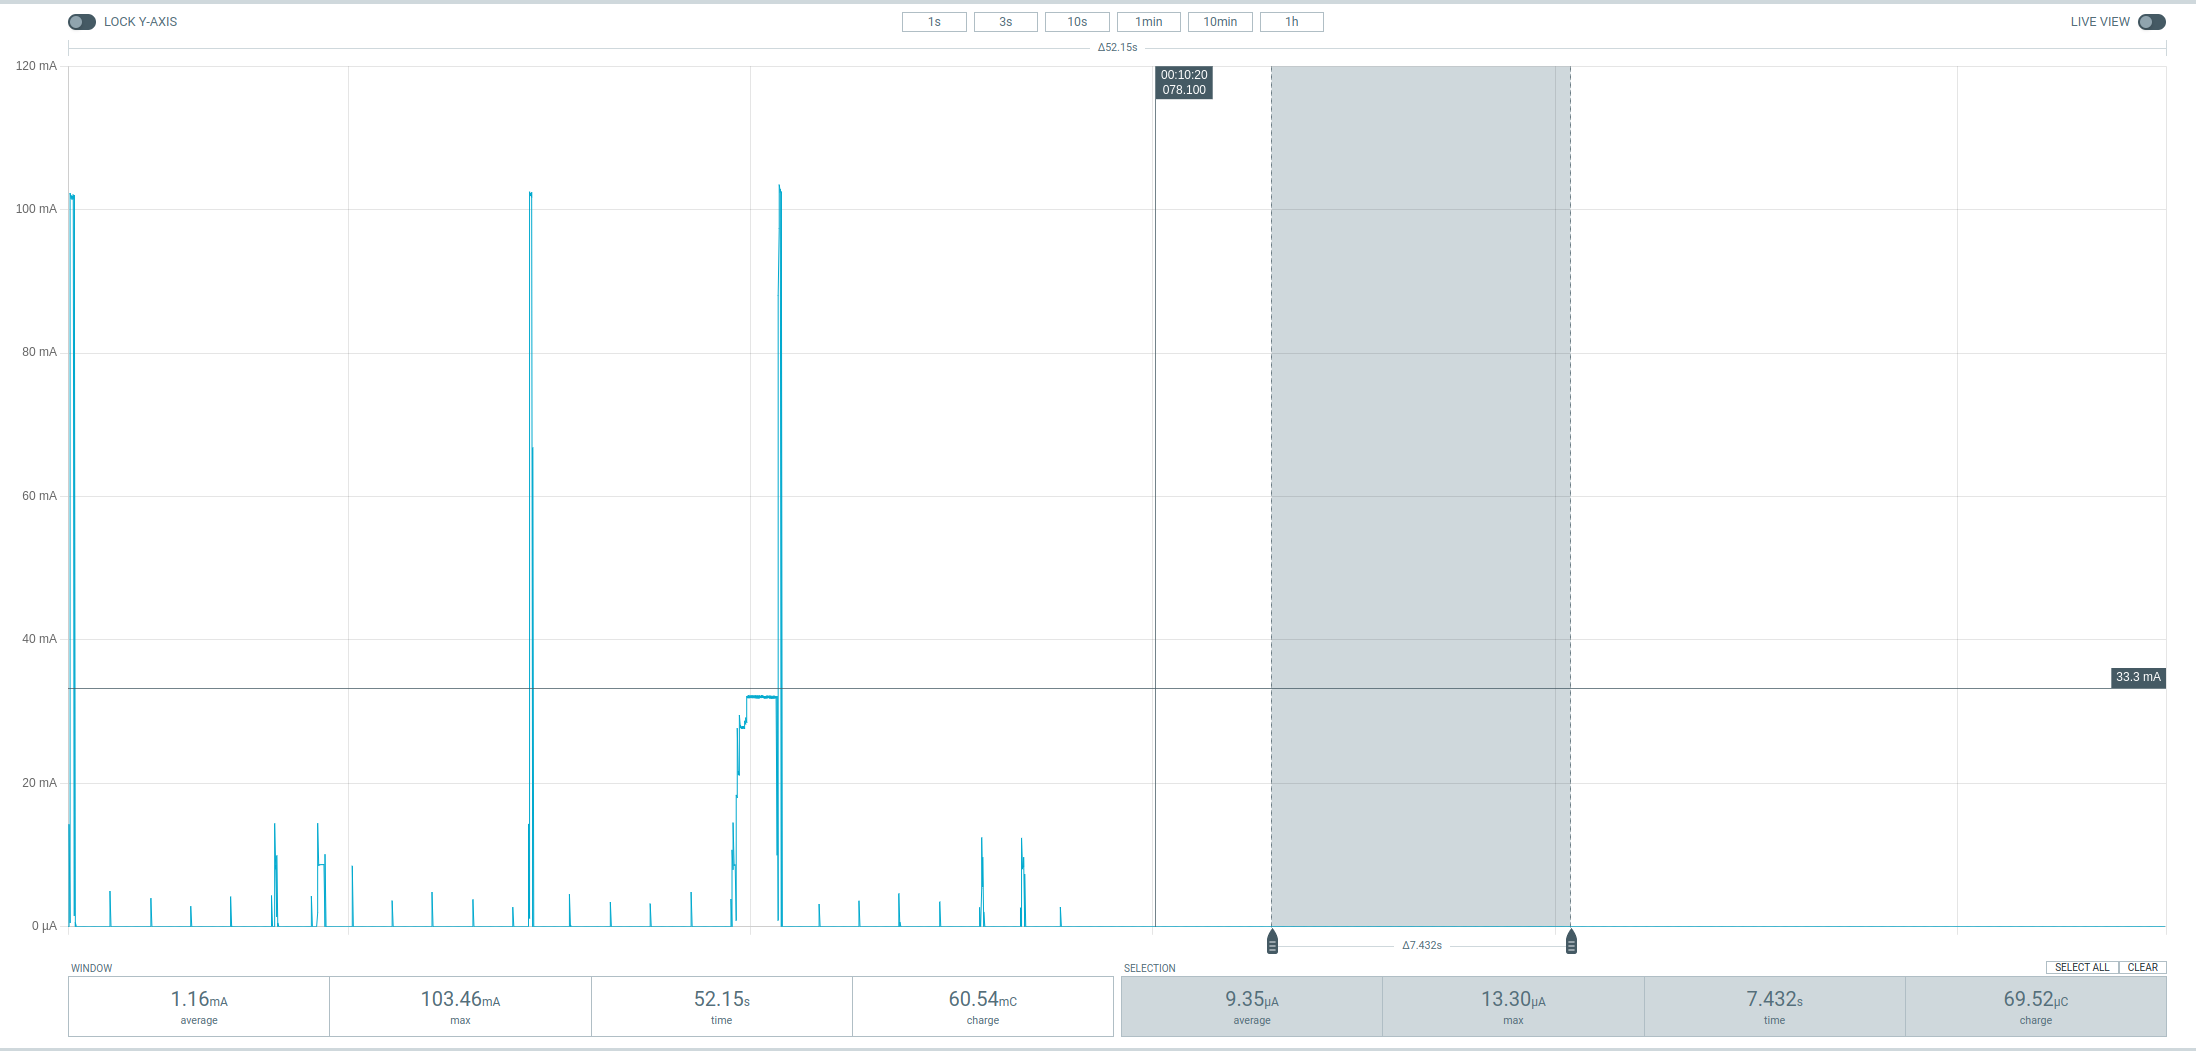Click the 33.3 mA cursor value label

coord(2137,678)
